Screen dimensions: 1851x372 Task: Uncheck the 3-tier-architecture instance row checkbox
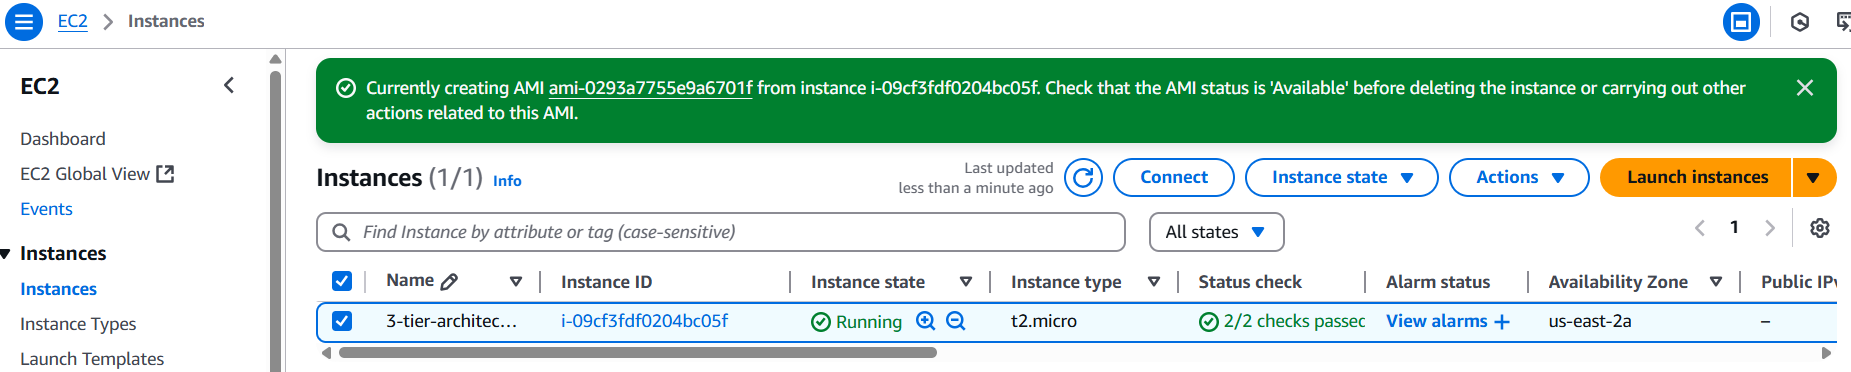(342, 321)
